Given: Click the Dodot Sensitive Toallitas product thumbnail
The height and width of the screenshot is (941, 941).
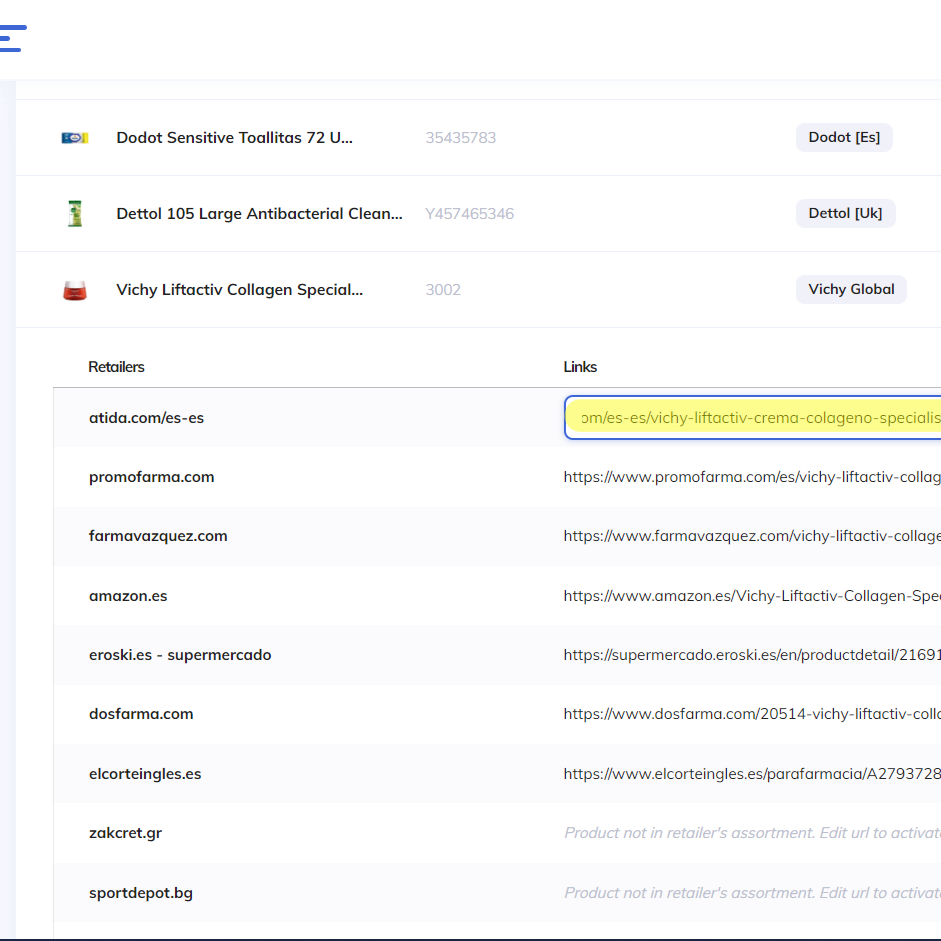Looking at the screenshot, I should click(75, 138).
